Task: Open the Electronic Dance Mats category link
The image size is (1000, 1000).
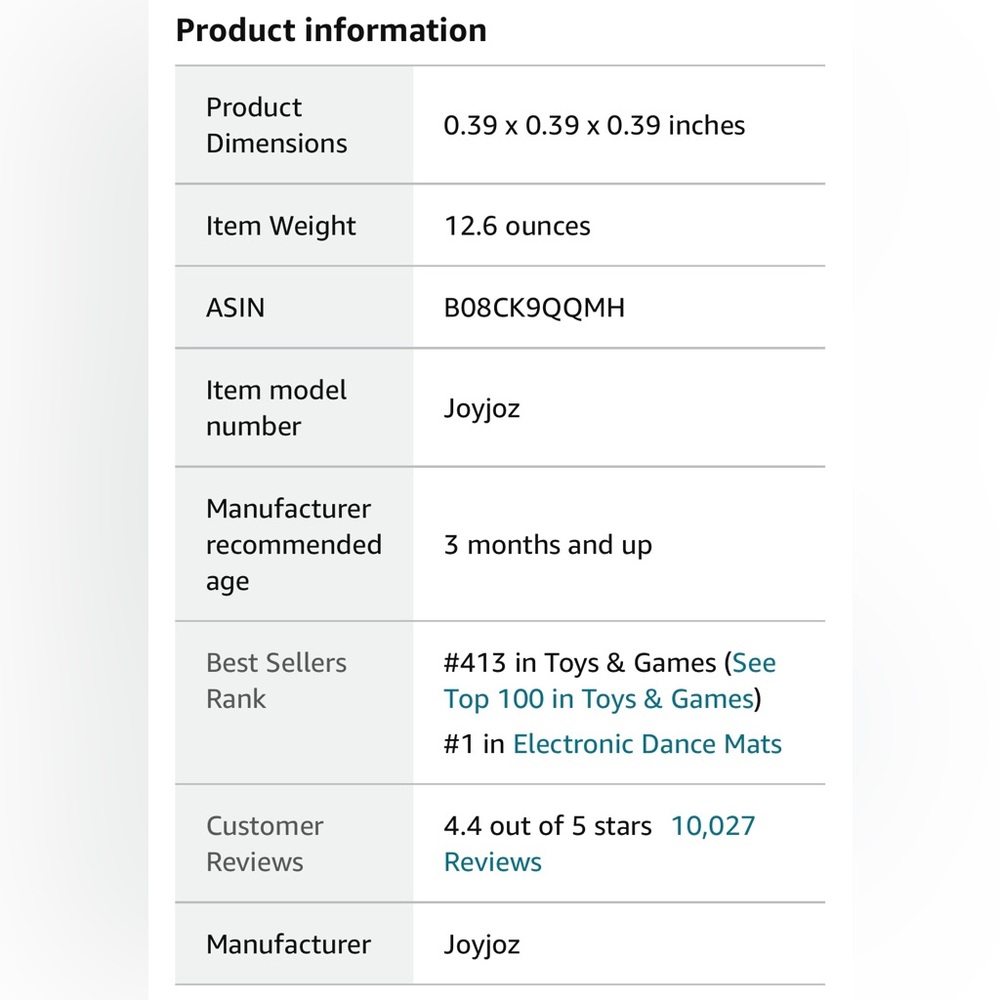Action: tap(647, 744)
